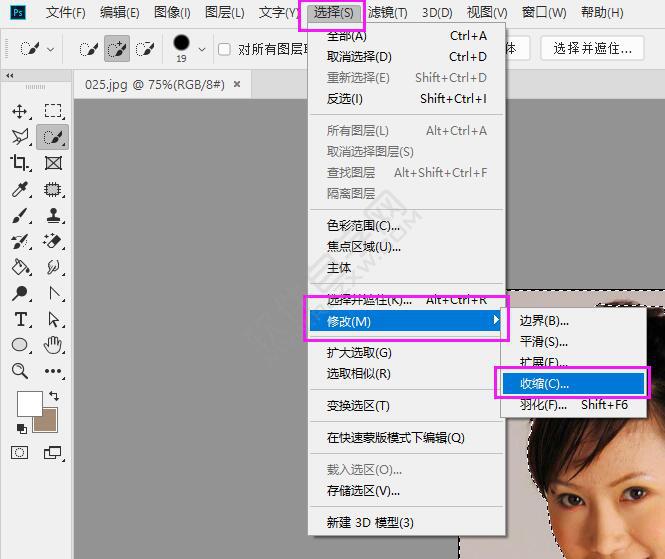Choose 扩大选取(G) from the menu
The width and height of the screenshot is (665, 559).
(x=406, y=352)
